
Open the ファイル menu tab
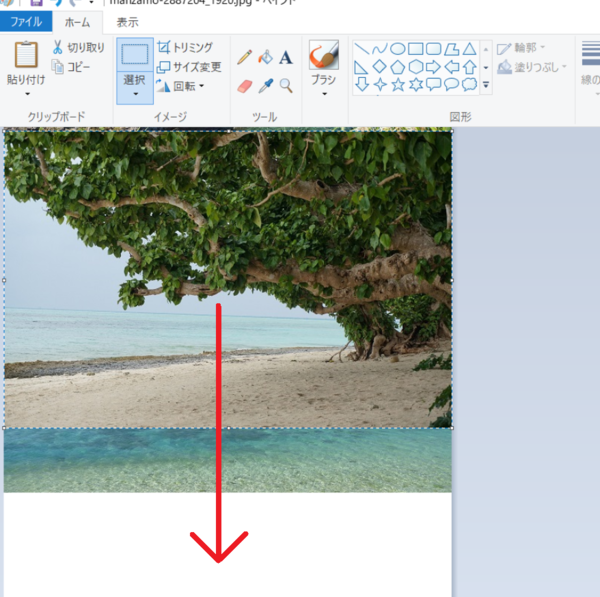26,21
